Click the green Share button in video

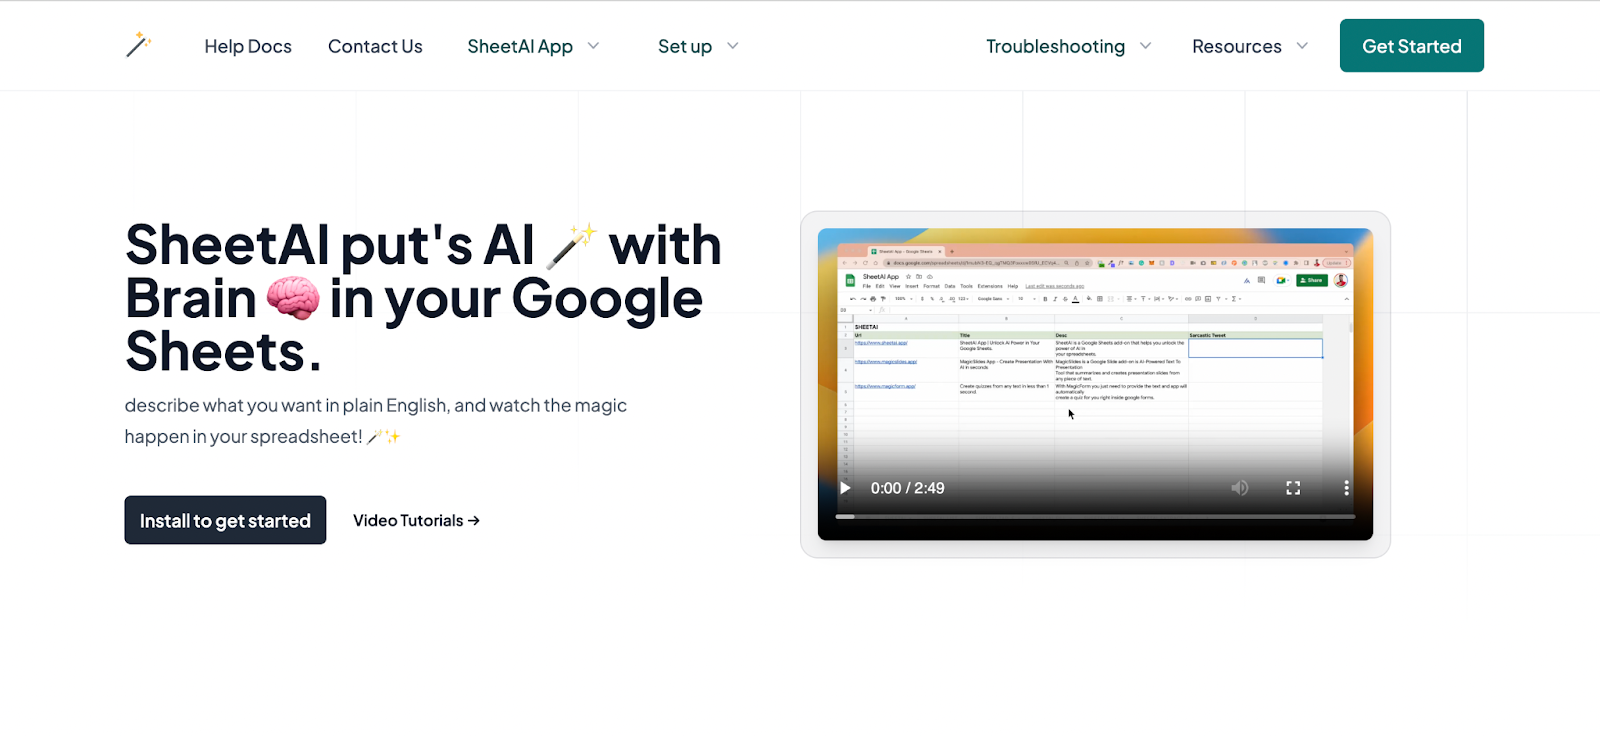1312,280
